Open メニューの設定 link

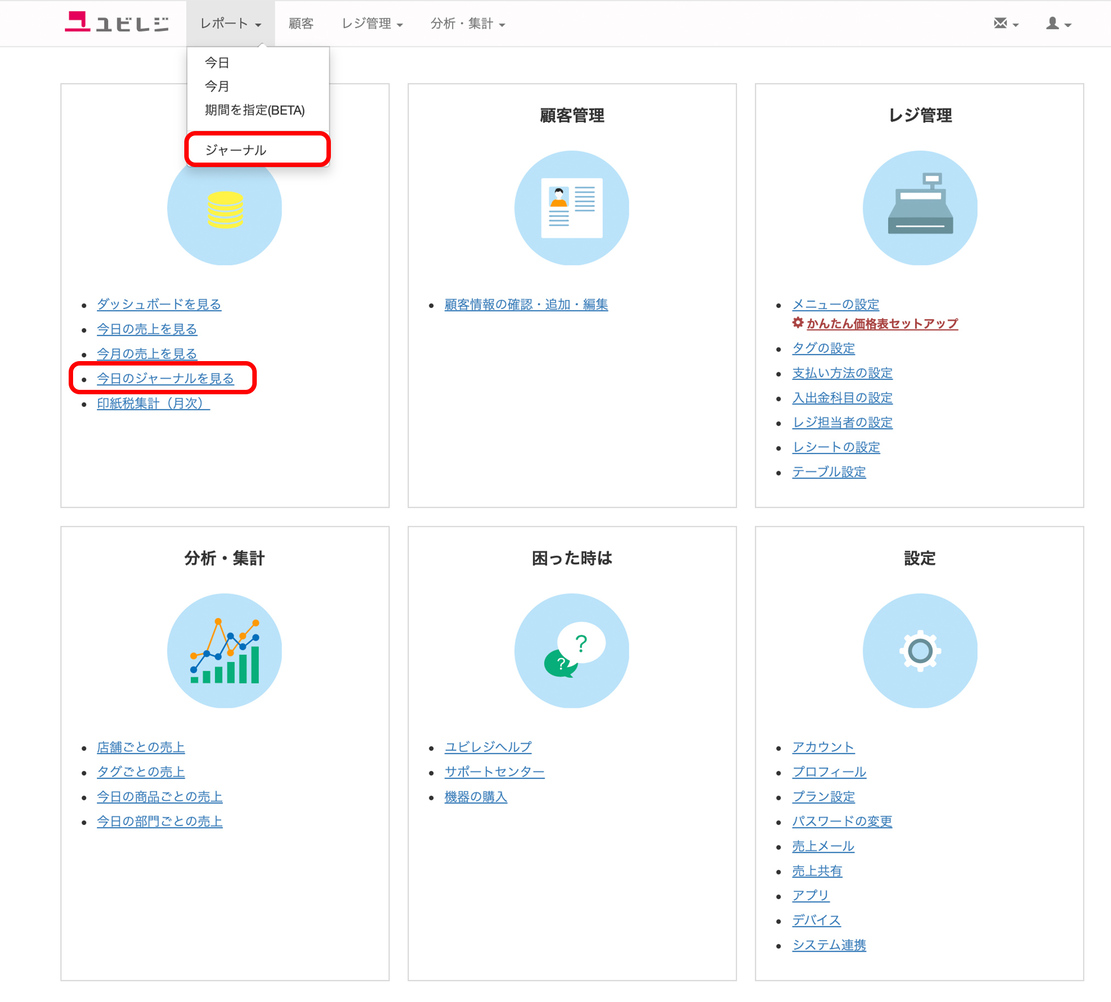[x=835, y=304]
